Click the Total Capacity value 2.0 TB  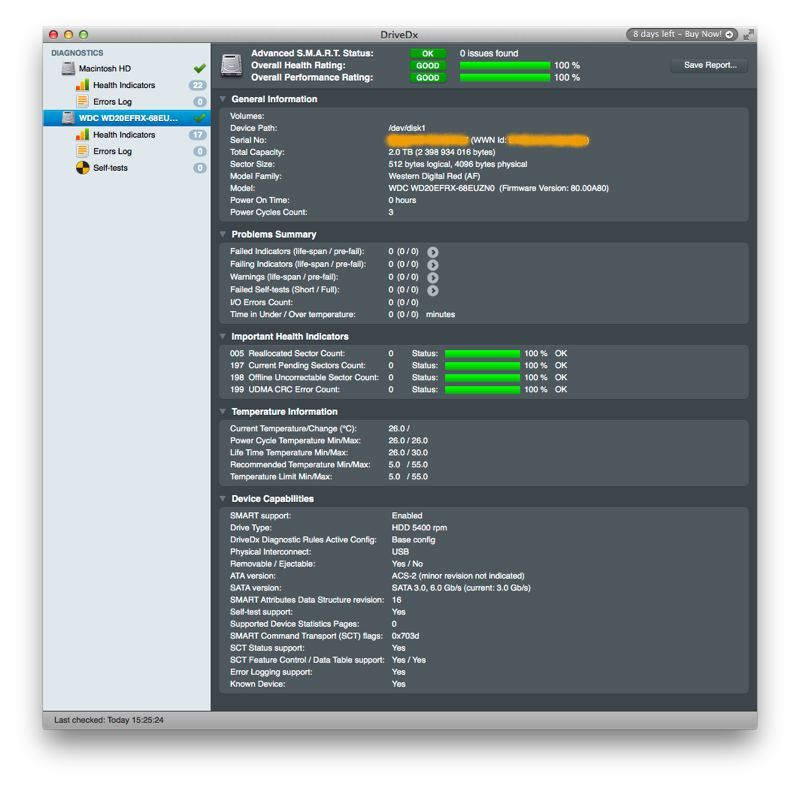pos(442,152)
